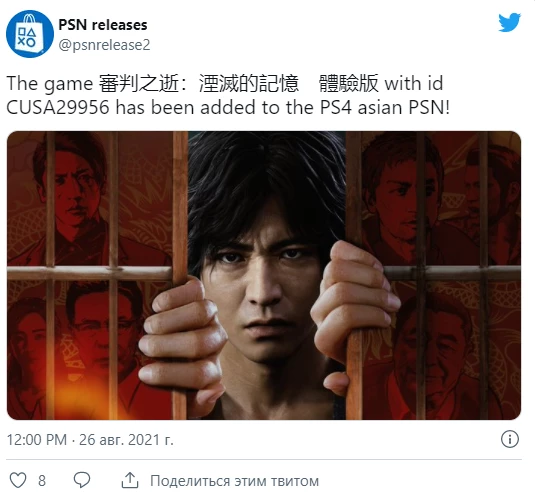Viewport: 535px width, 500px height.
Task: Open the PSN releases profile avatar
Action: [30, 34]
